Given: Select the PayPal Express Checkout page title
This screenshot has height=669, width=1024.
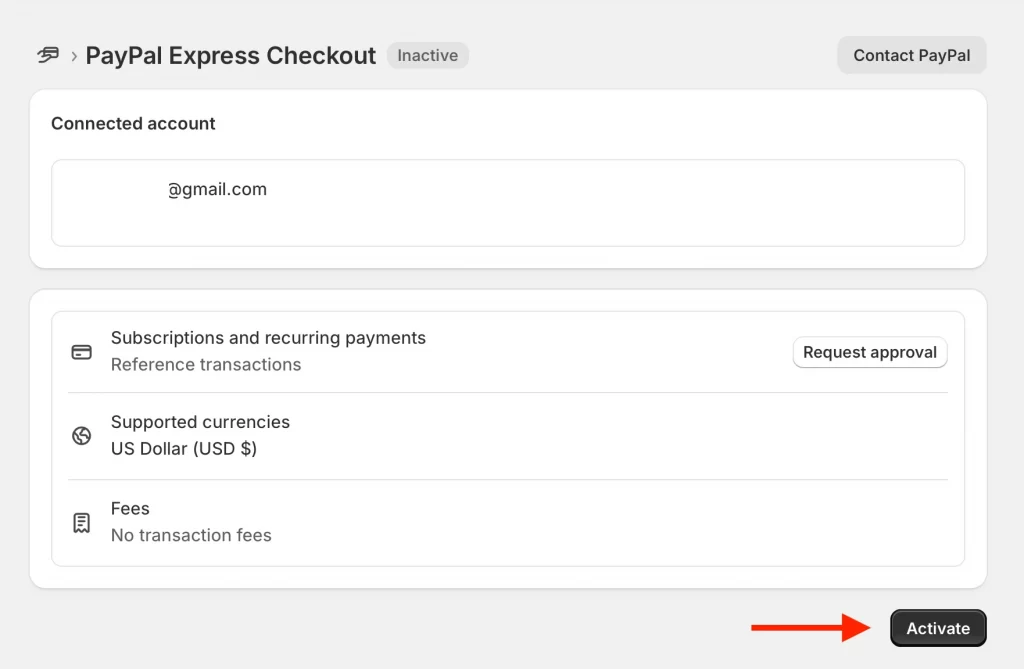Looking at the screenshot, I should (x=231, y=55).
